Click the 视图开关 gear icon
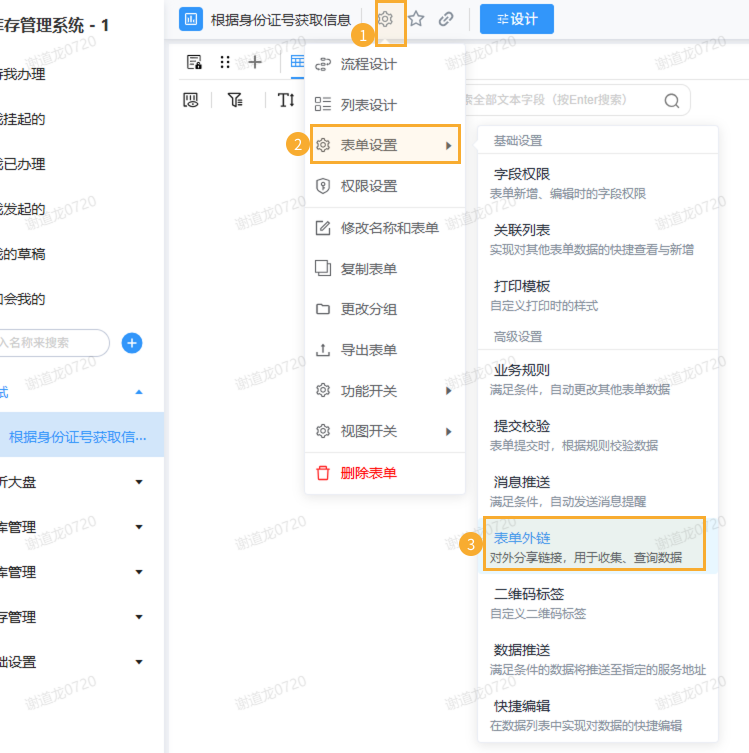 [x=323, y=431]
